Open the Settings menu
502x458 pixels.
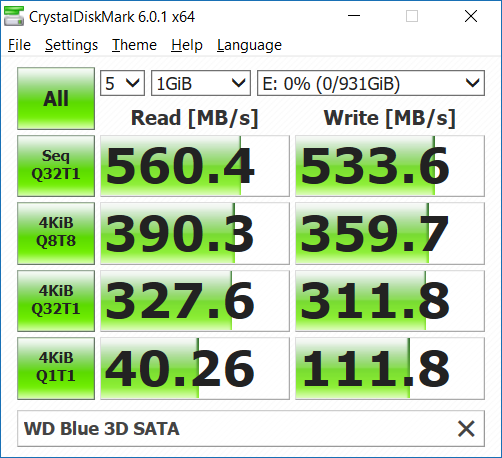(71, 45)
